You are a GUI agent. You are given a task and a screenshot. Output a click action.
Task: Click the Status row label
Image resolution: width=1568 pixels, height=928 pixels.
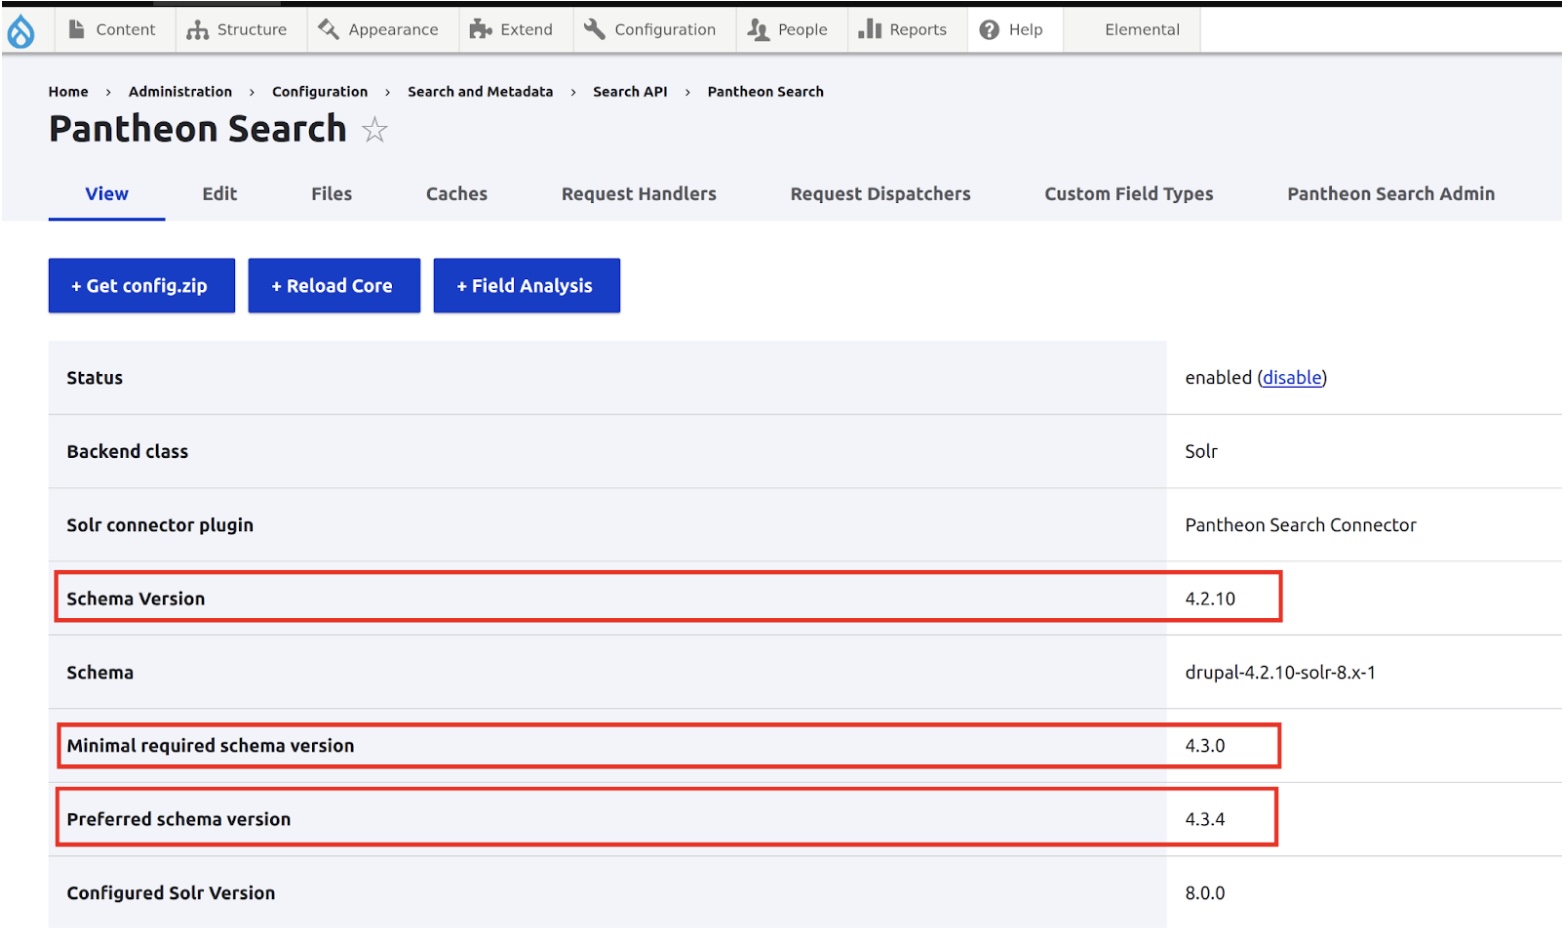click(x=95, y=378)
